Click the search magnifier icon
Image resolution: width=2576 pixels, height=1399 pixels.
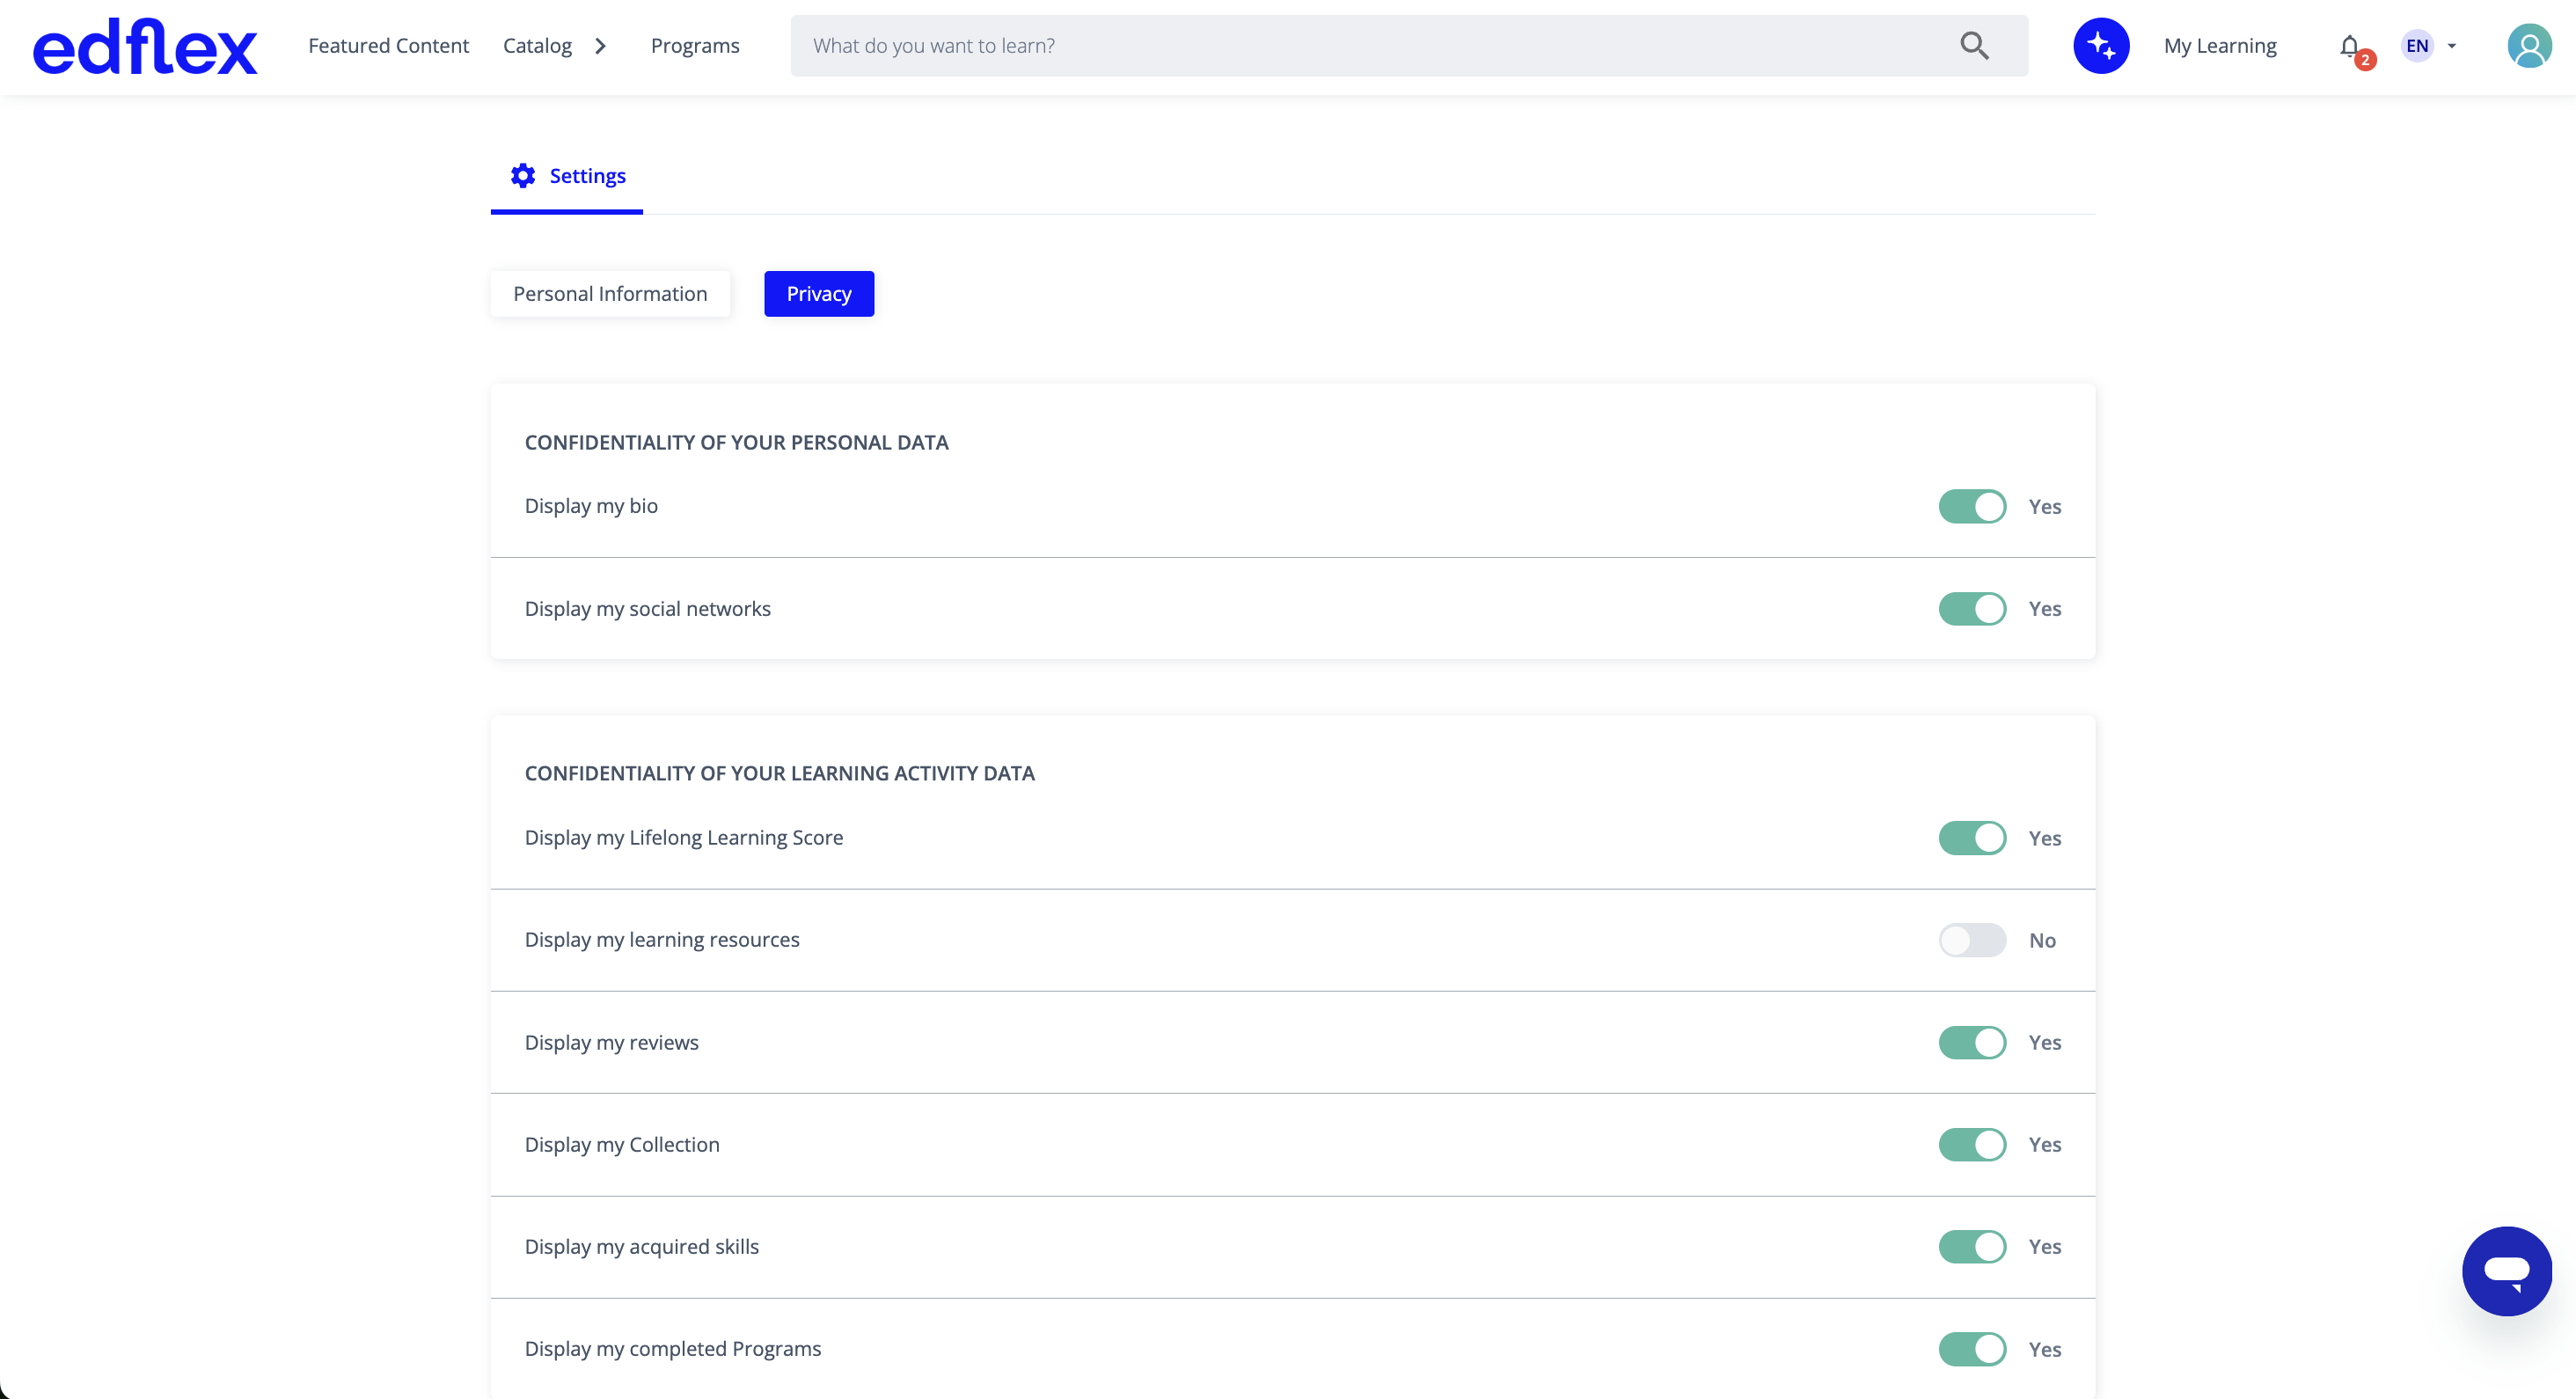coord(1974,46)
